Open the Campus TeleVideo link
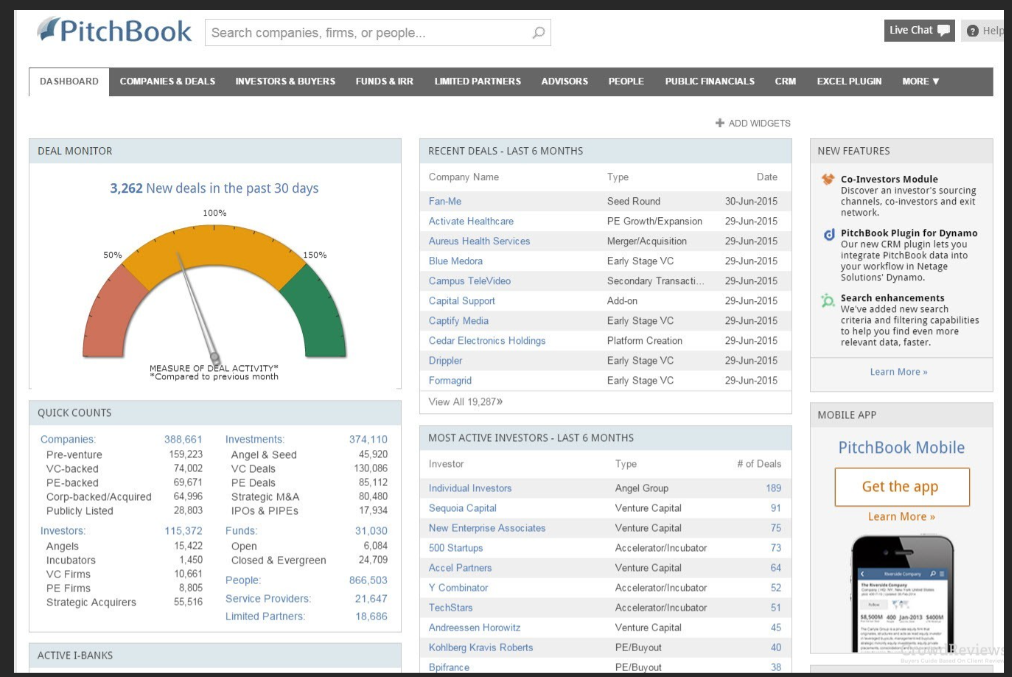The width and height of the screenshot is (1012, 677). click(x=469, y=281)
